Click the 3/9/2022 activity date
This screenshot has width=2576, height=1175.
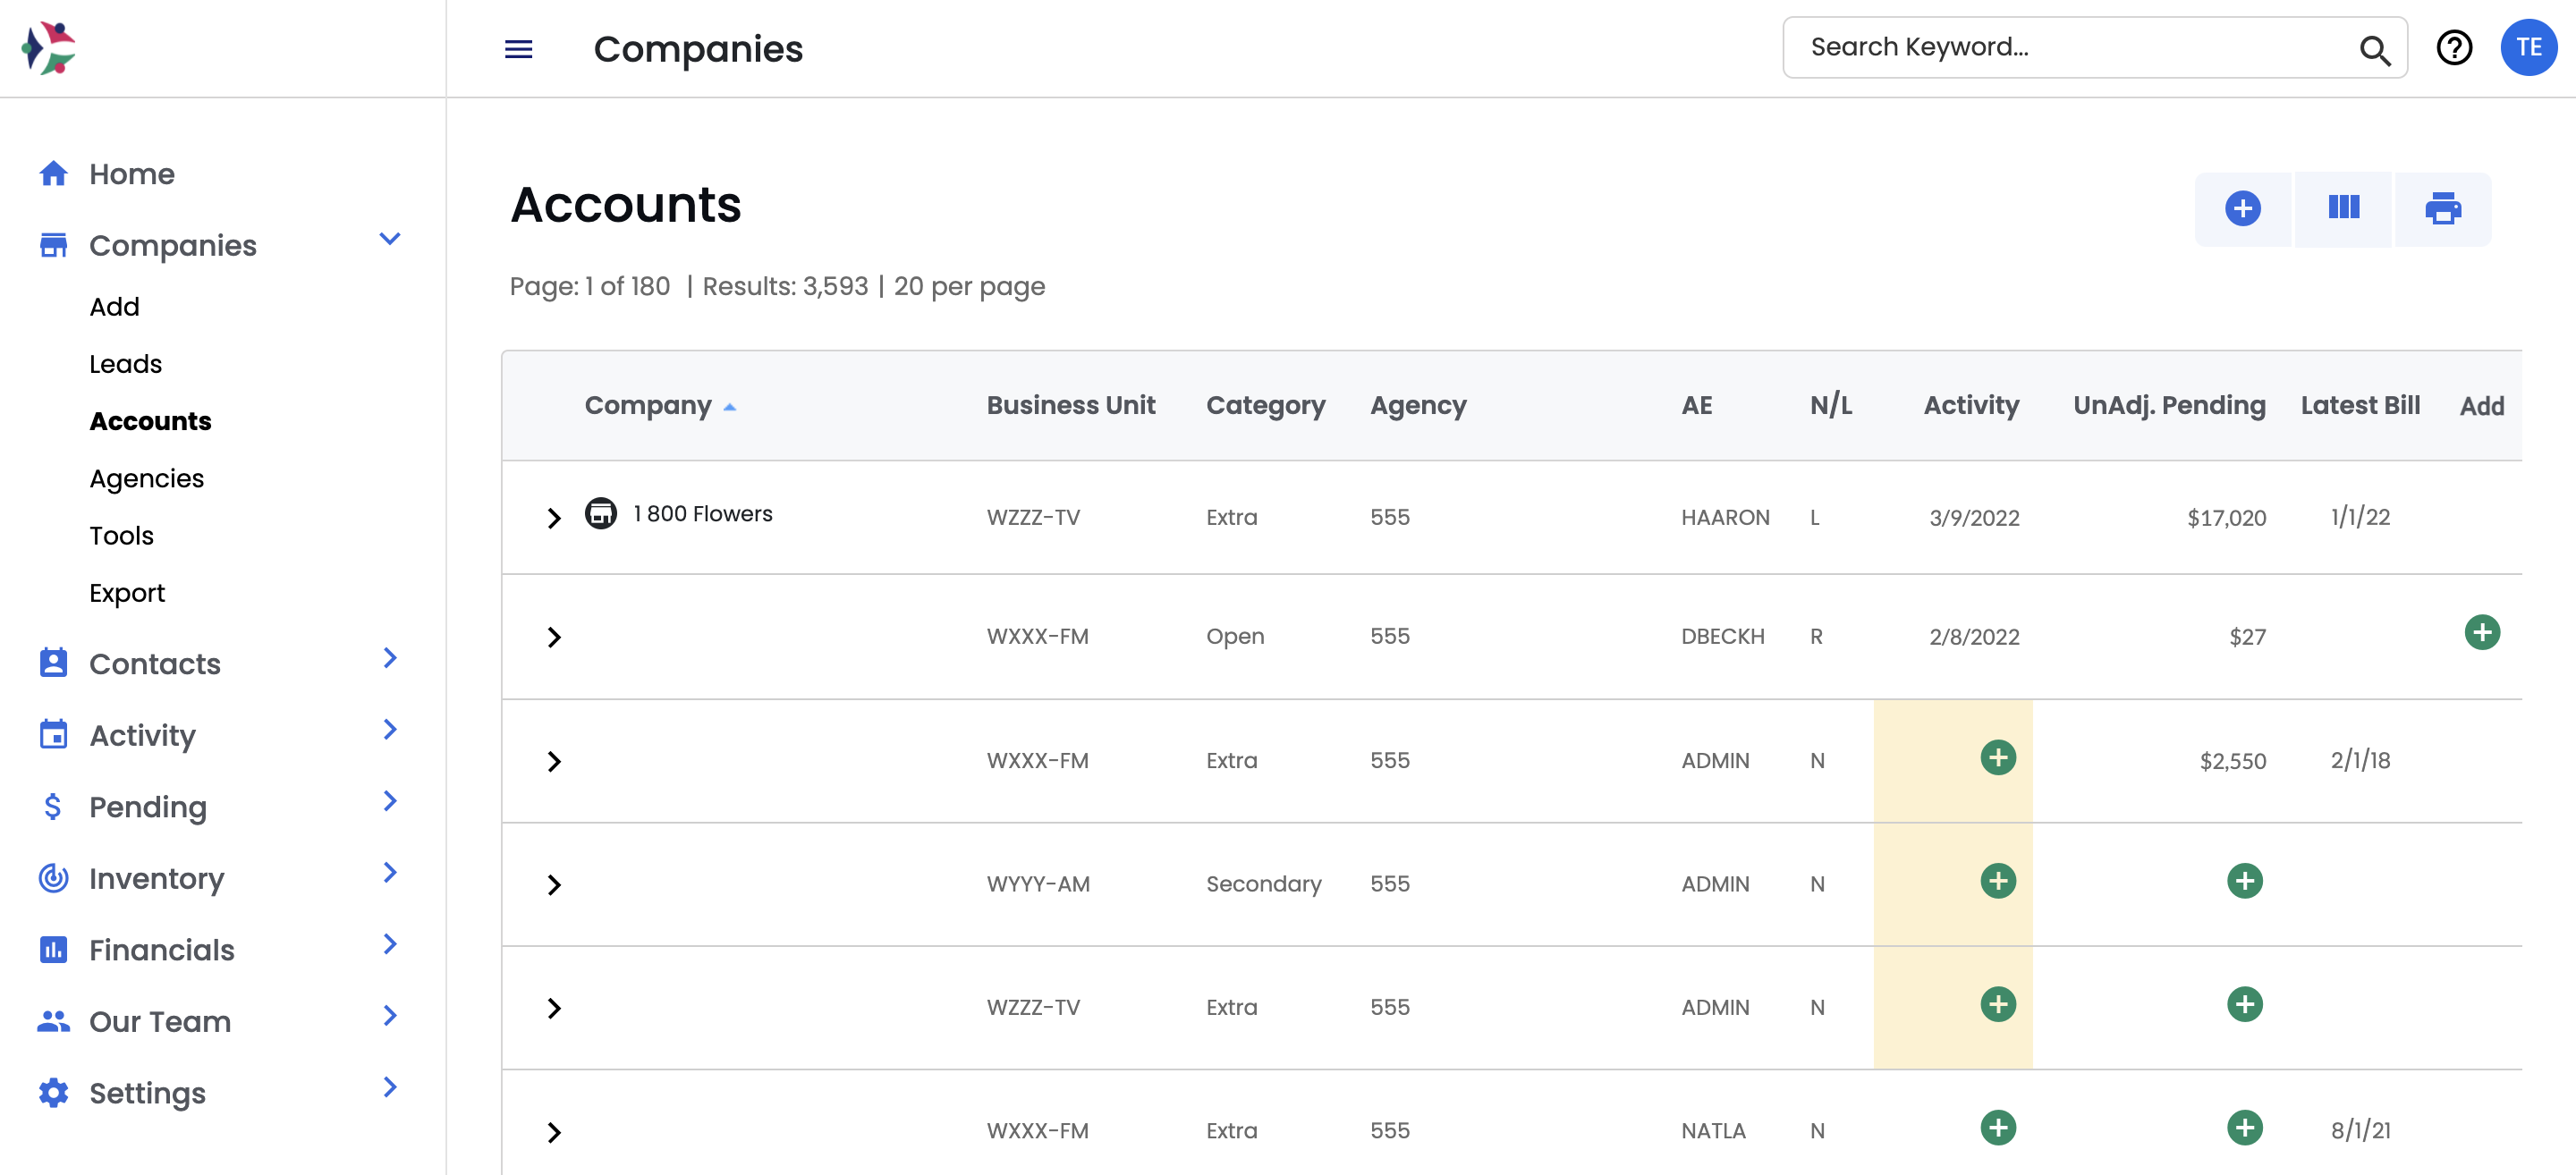point(1973,518)
